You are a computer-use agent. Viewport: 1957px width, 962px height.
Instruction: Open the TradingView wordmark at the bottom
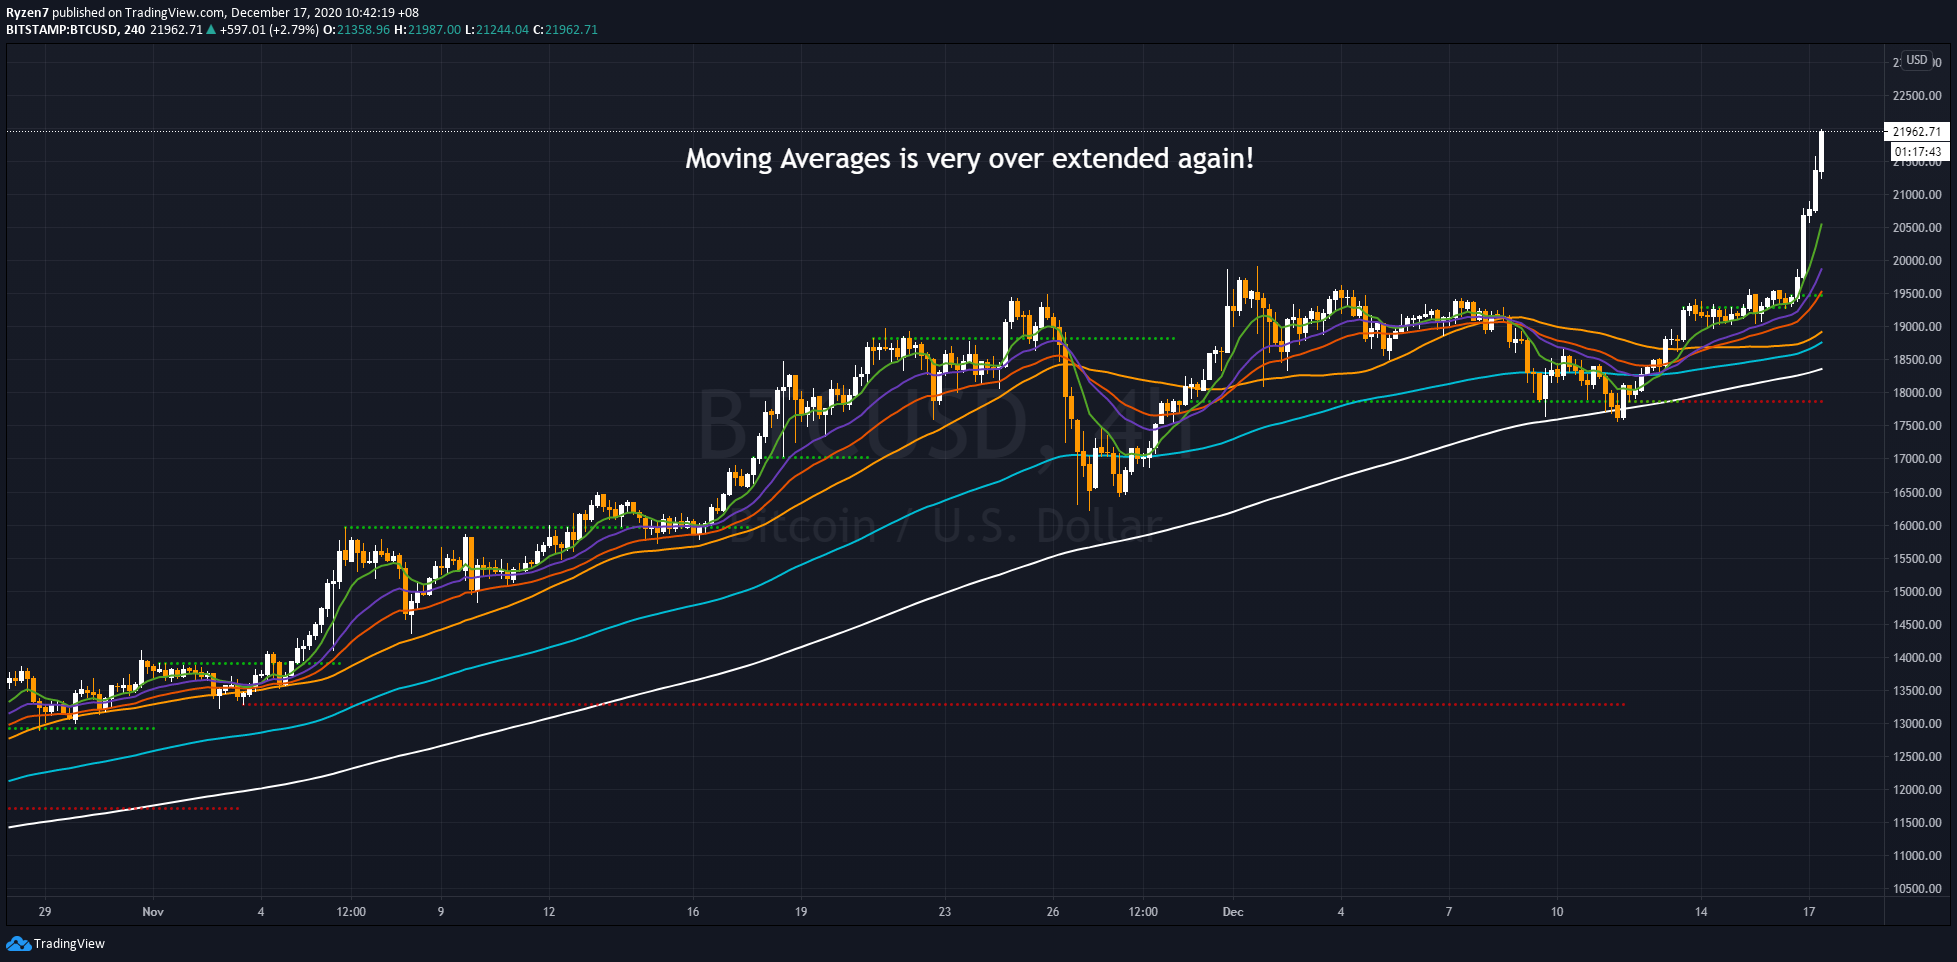click(x=69, y=943)
